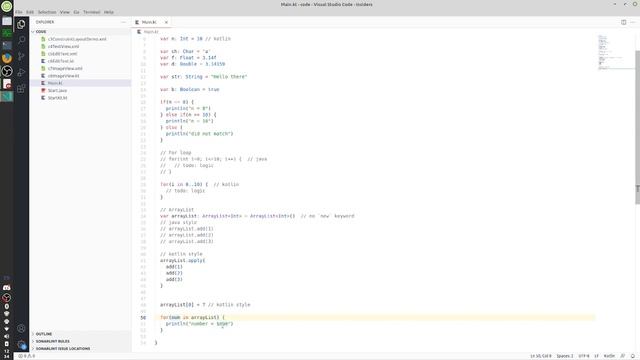Screen dimensions: 640x360
Task: Open the Explorer view in activity bar
Action: pyautogui.click(x=21, y=24)
